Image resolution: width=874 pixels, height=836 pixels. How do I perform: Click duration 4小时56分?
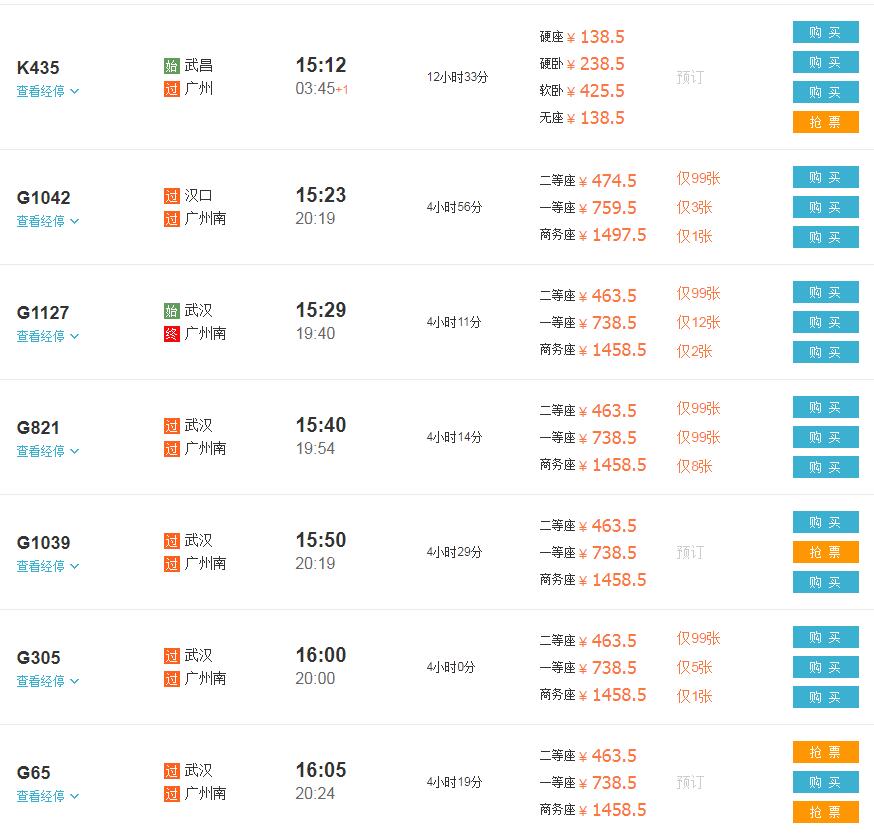tap(454, 207)
